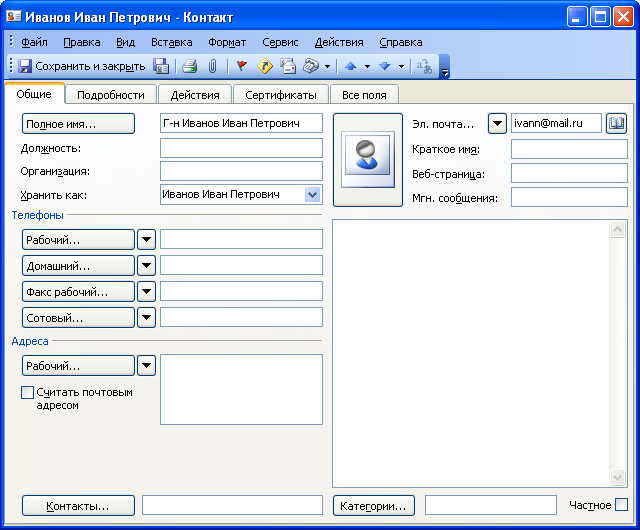
Task: Click the Сотовый phone number field
Action: tap(241, 317)
